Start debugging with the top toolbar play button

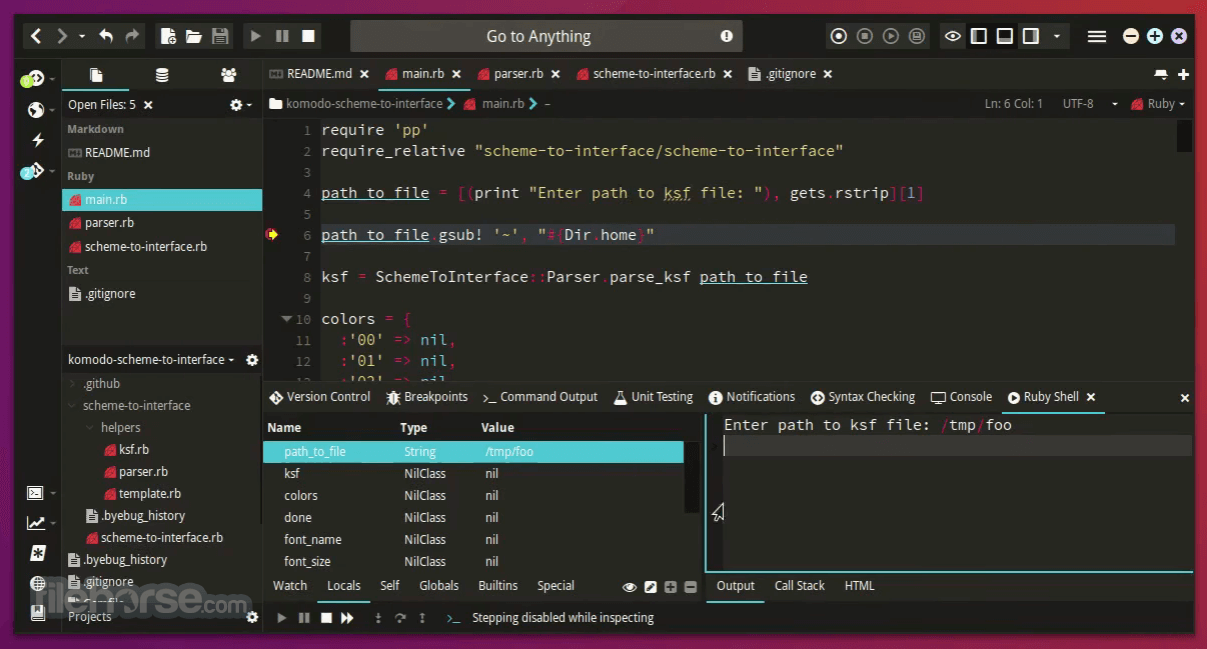pyautogui.click(x=256, y=36)
